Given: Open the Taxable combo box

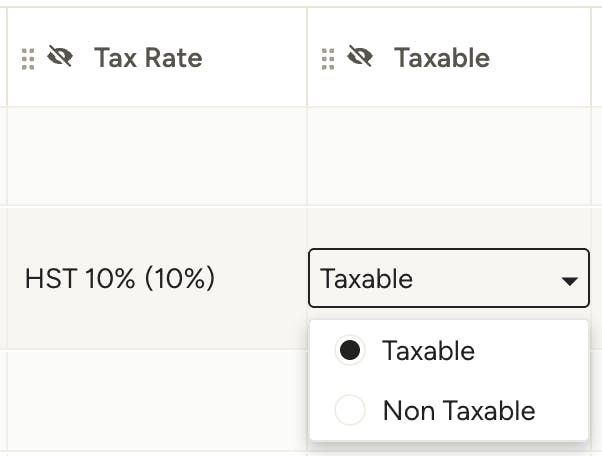Looking at the screenshot, I should coord(449,278).
